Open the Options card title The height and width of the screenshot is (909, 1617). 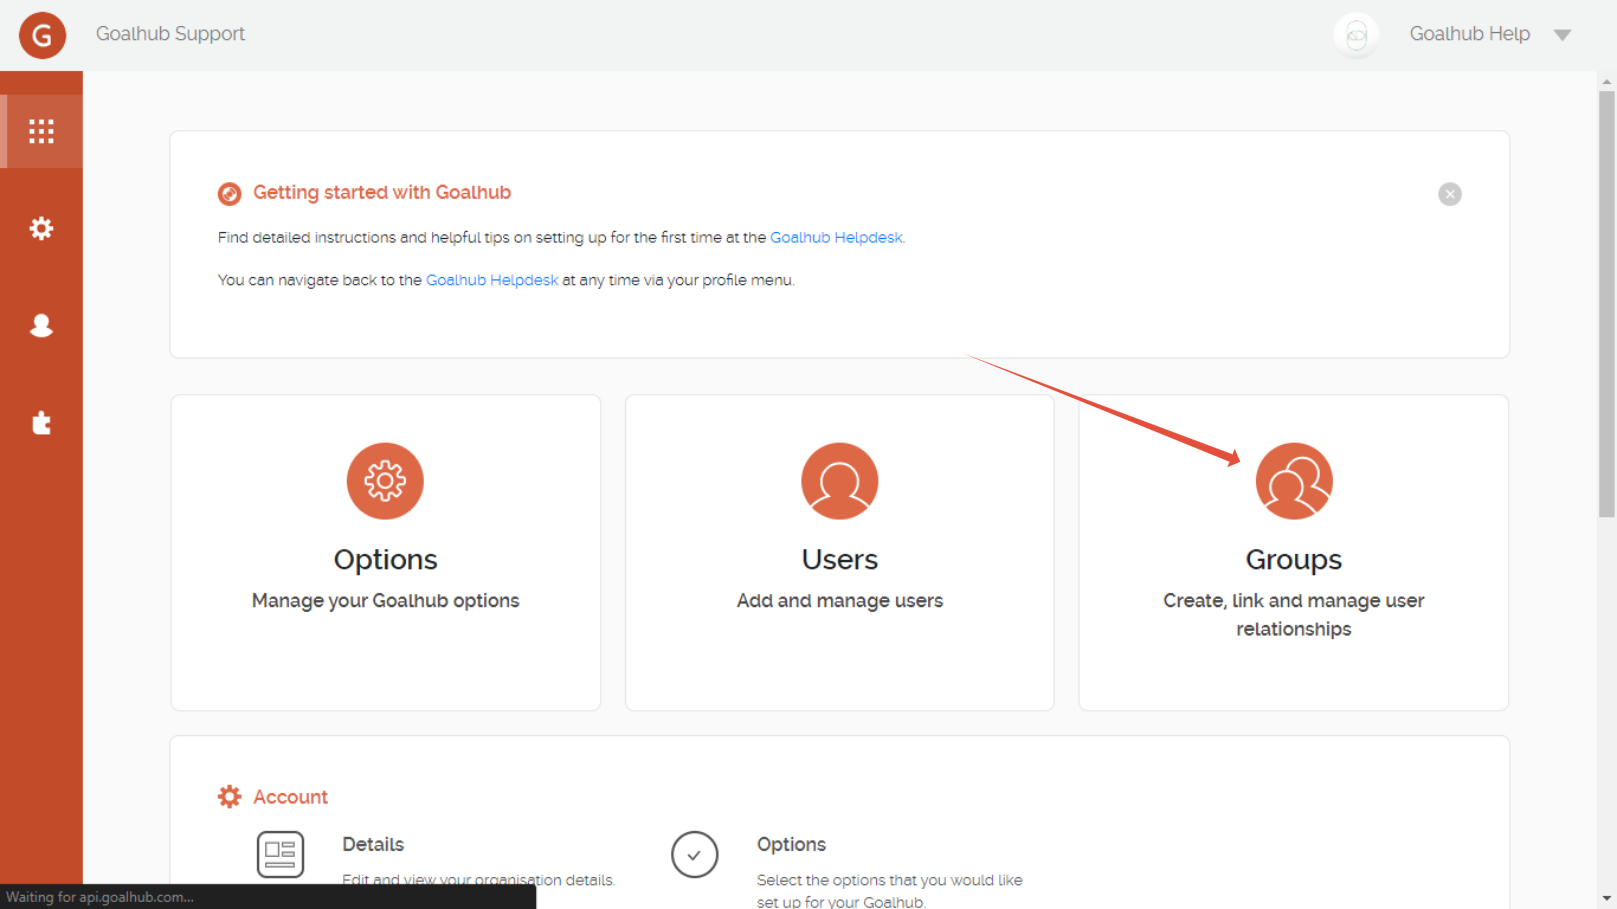pyautogui.click(x=385, y=560)
